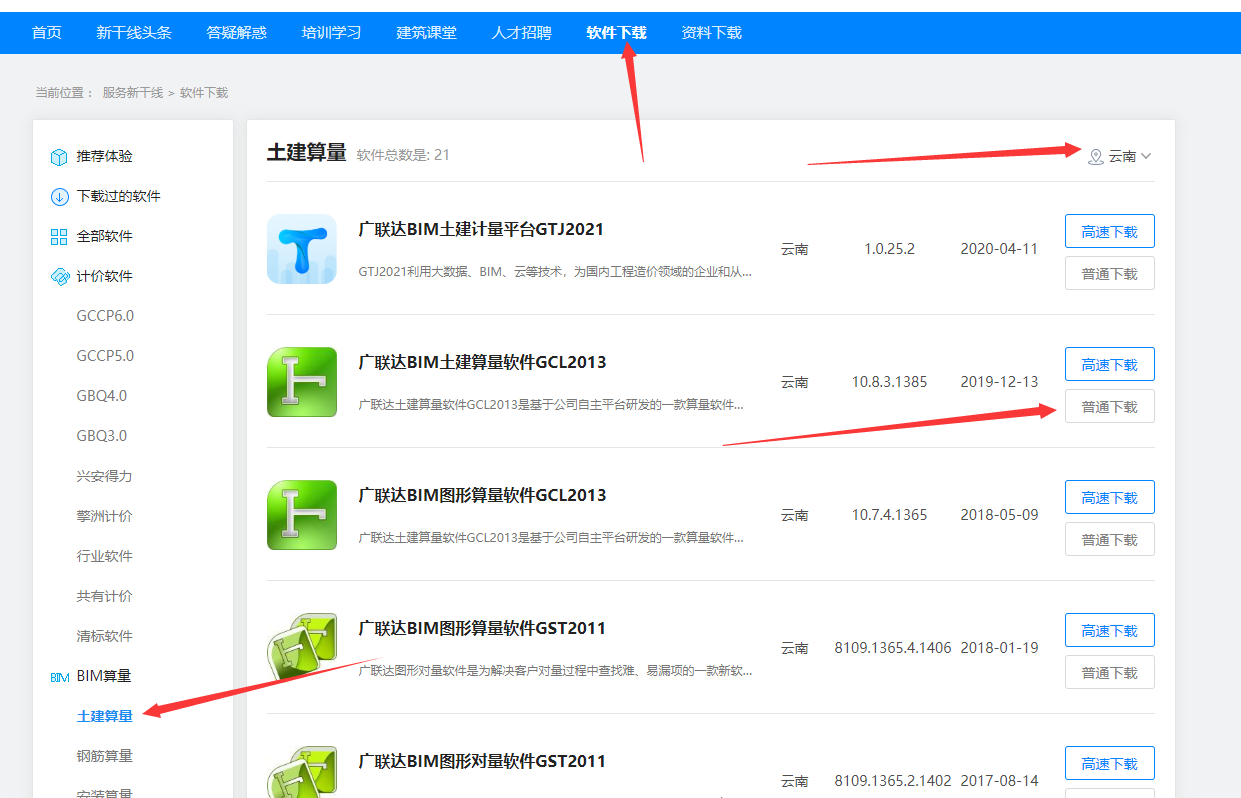The width and height of the screenshot is (1241, 798).
Task: Open the 资料下载 navigation item
Action: (712, 33)
